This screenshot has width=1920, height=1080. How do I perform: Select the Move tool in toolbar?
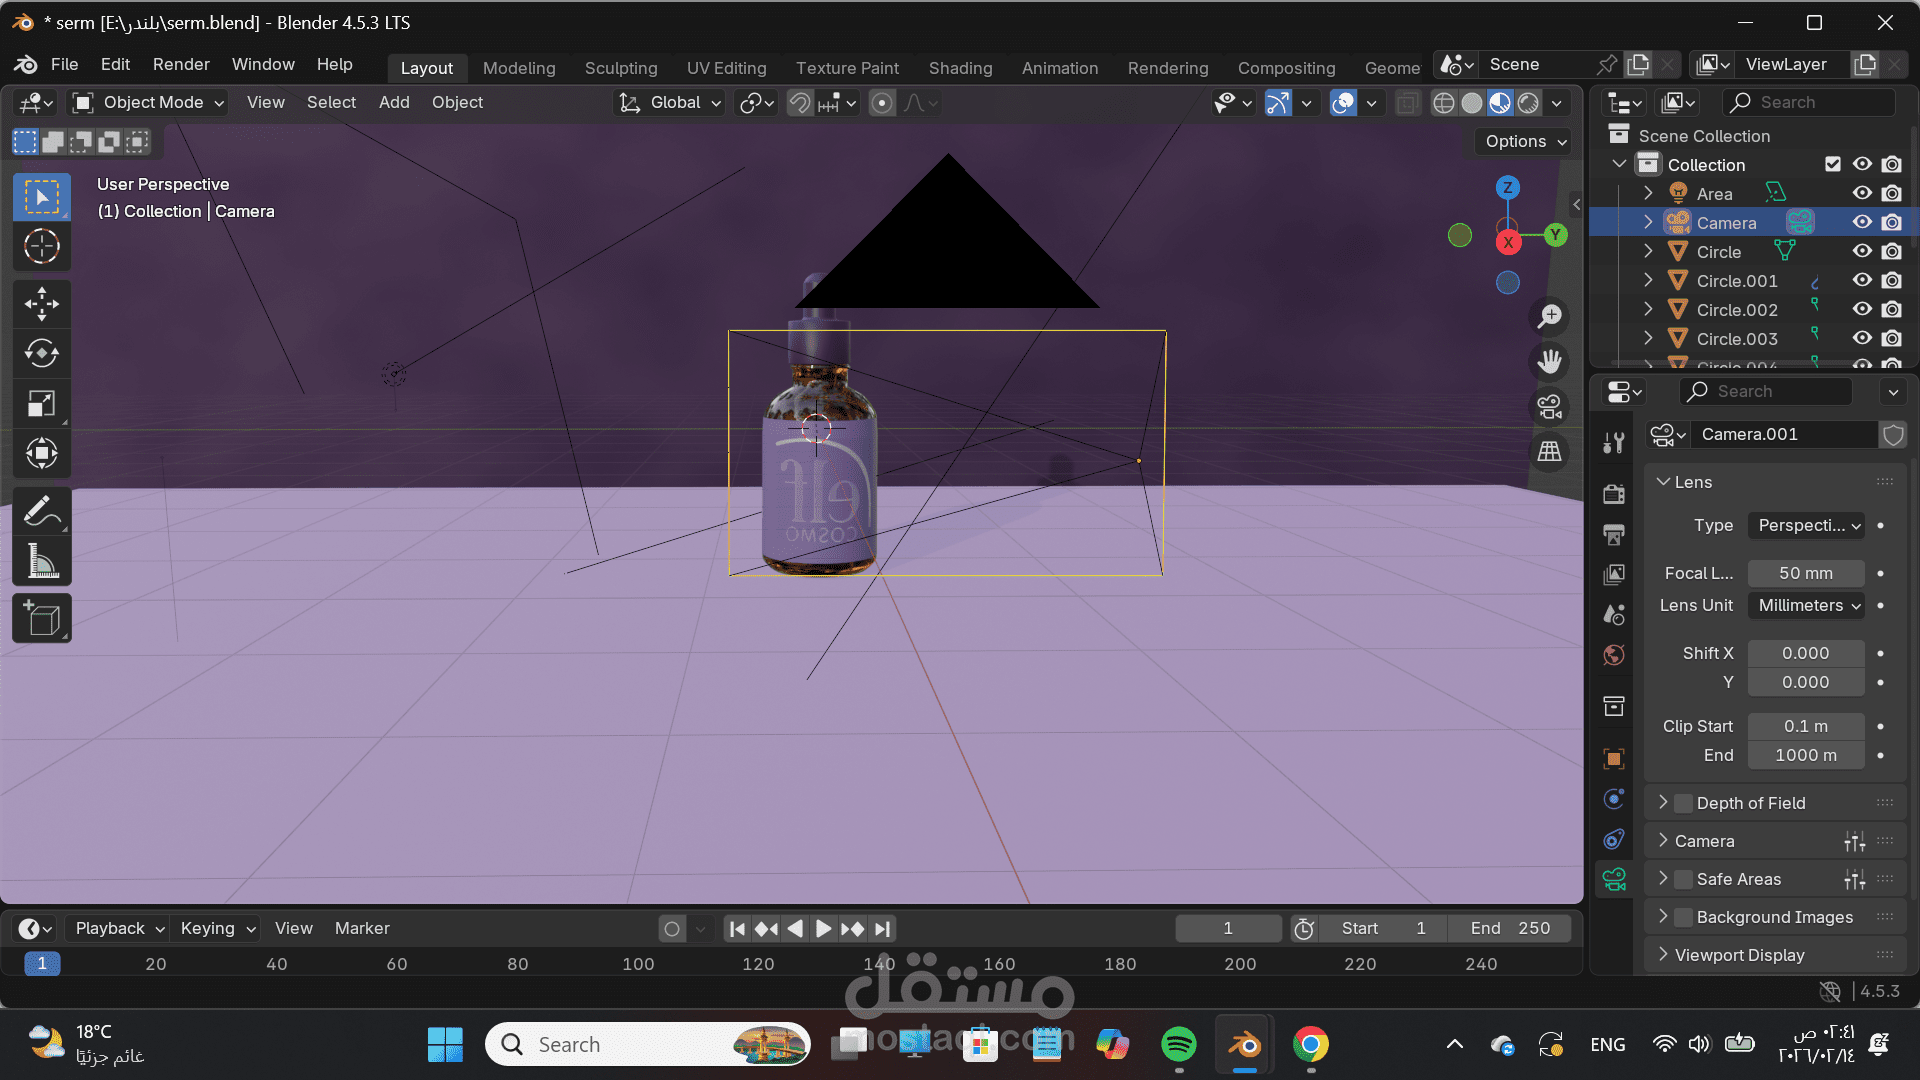pos(41,304)
